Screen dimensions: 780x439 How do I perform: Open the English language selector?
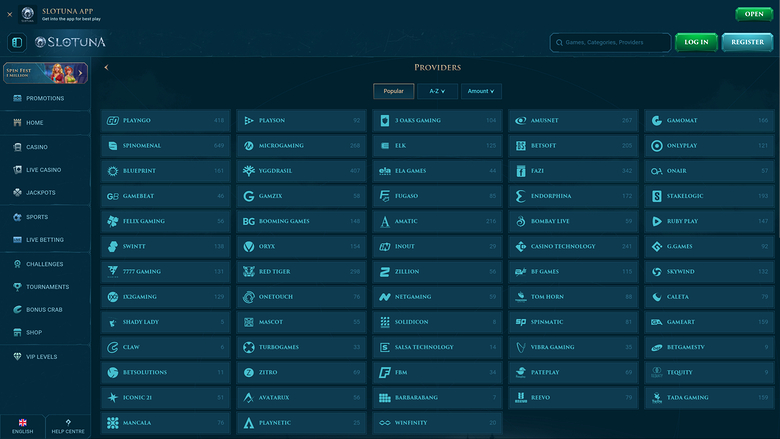point(22,426)
